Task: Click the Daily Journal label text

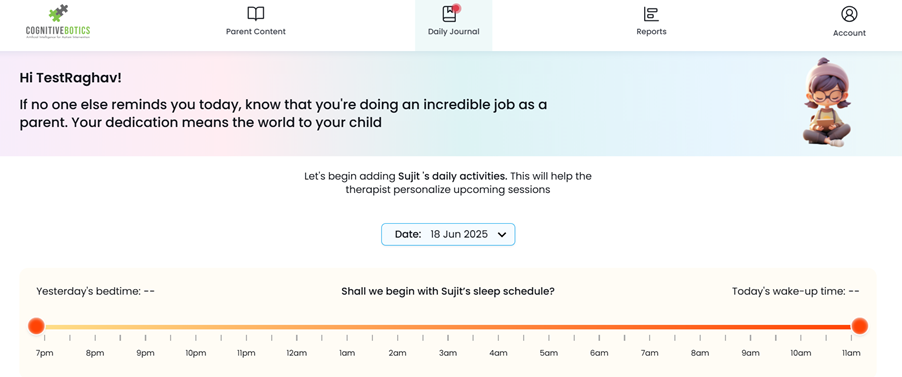Action: (x=453, y=32)
